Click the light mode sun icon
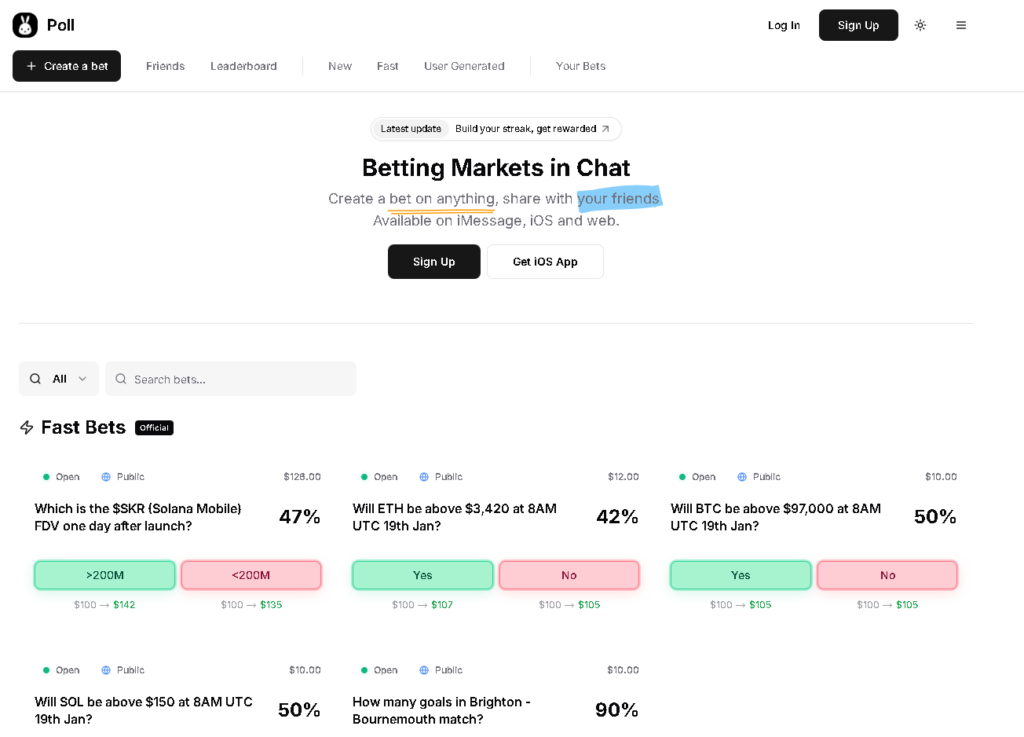 click(920, 24)
